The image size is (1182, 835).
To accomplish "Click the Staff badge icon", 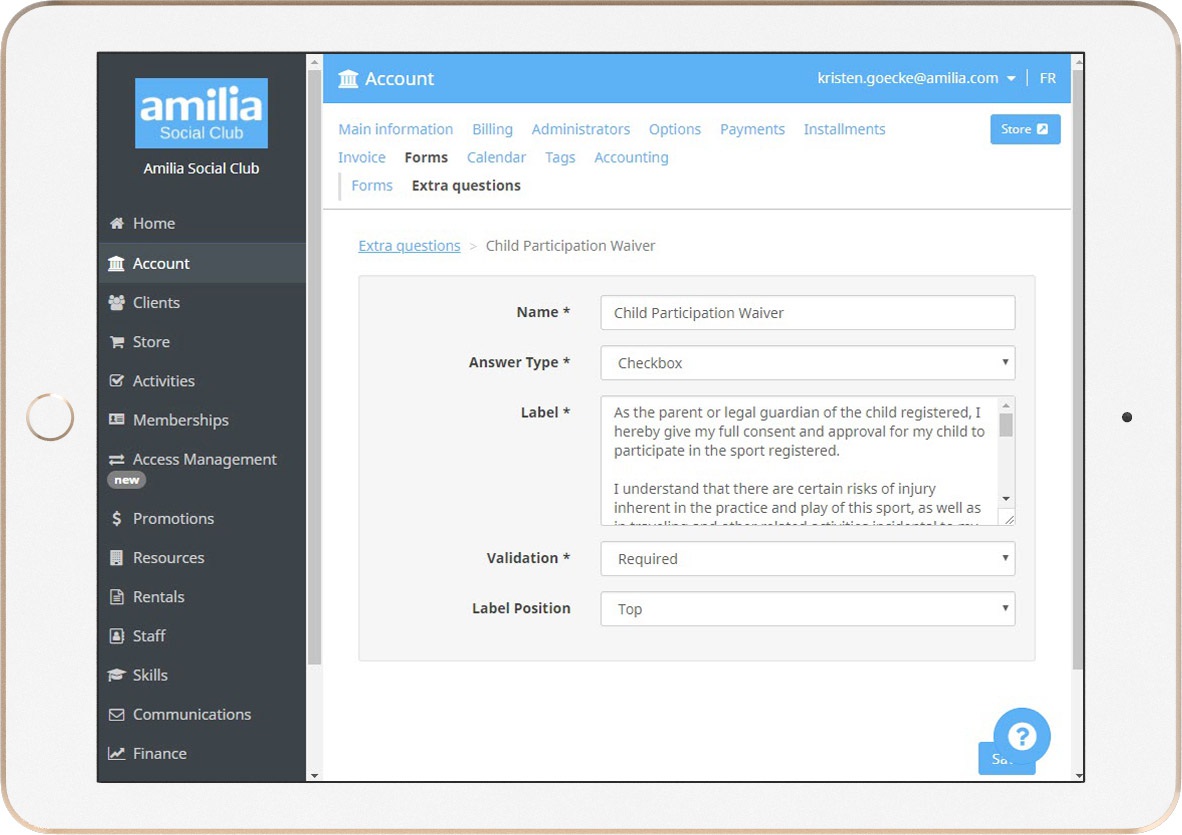I will (116, 636).
